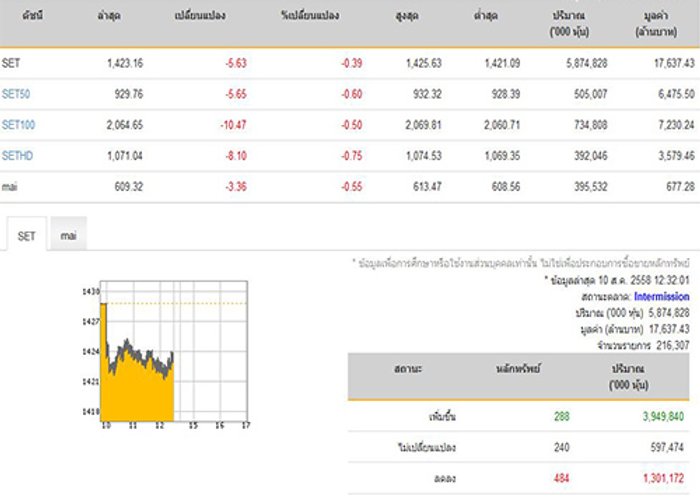Select SET50 value 6,475.50

(676, 94)
